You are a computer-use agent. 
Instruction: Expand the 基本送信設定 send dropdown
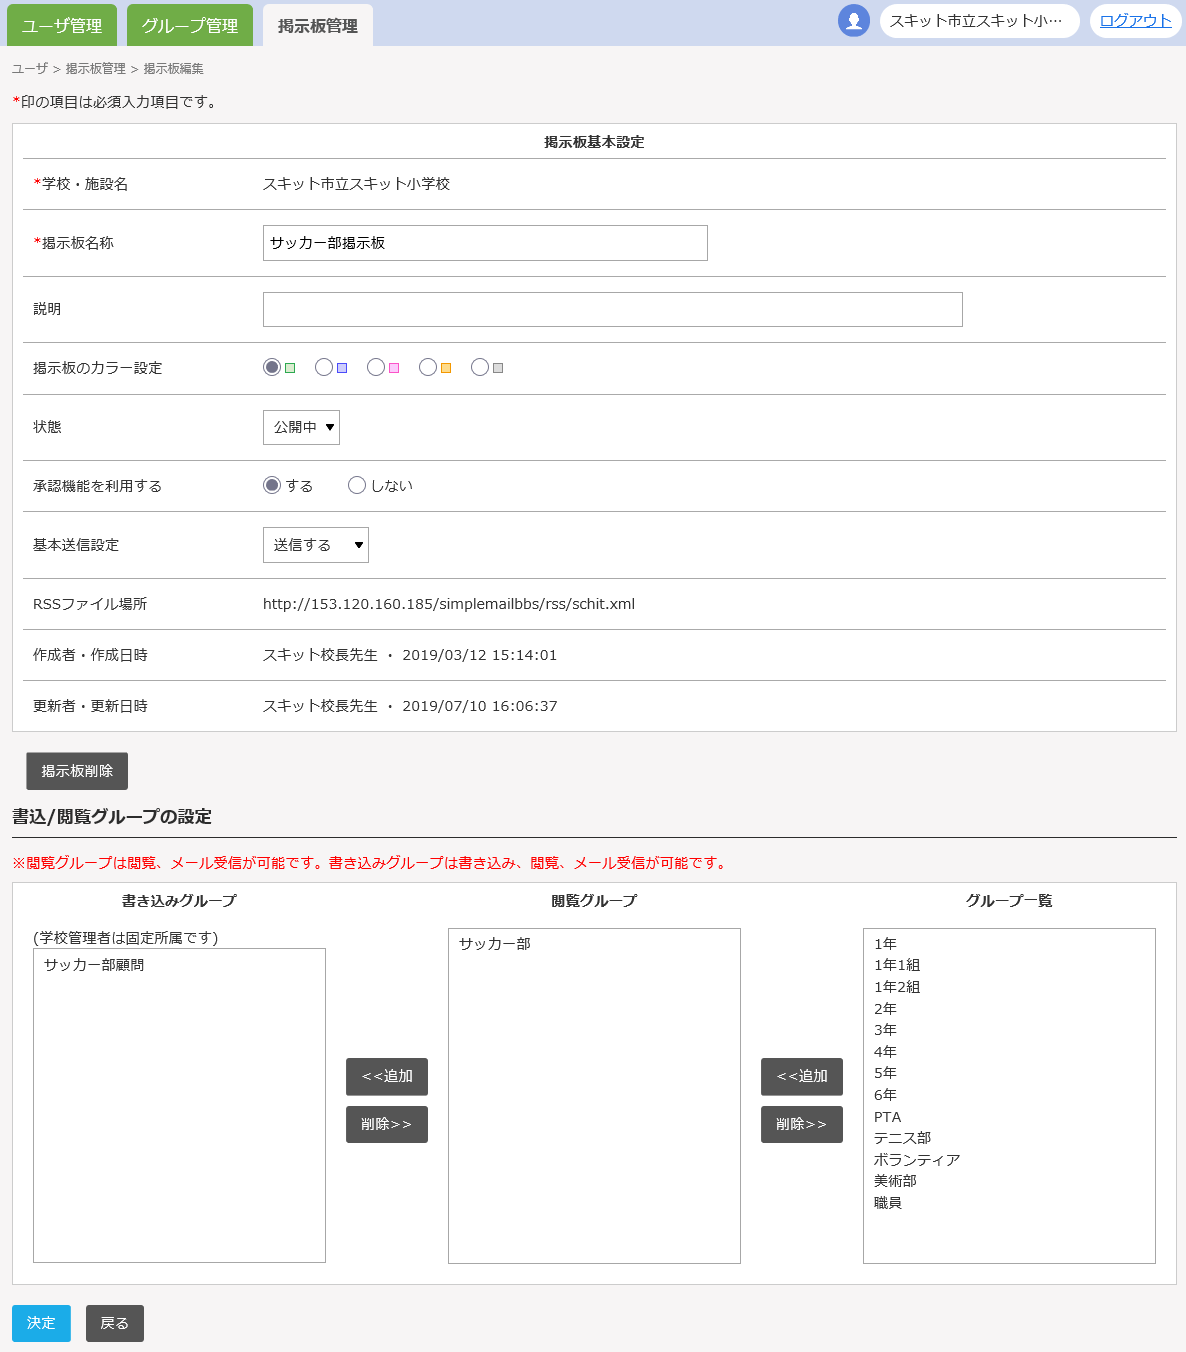[315, 545]
